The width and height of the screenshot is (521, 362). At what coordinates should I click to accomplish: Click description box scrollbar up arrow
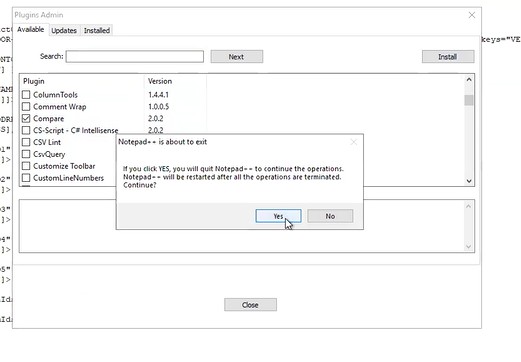(x=468, y=207)
